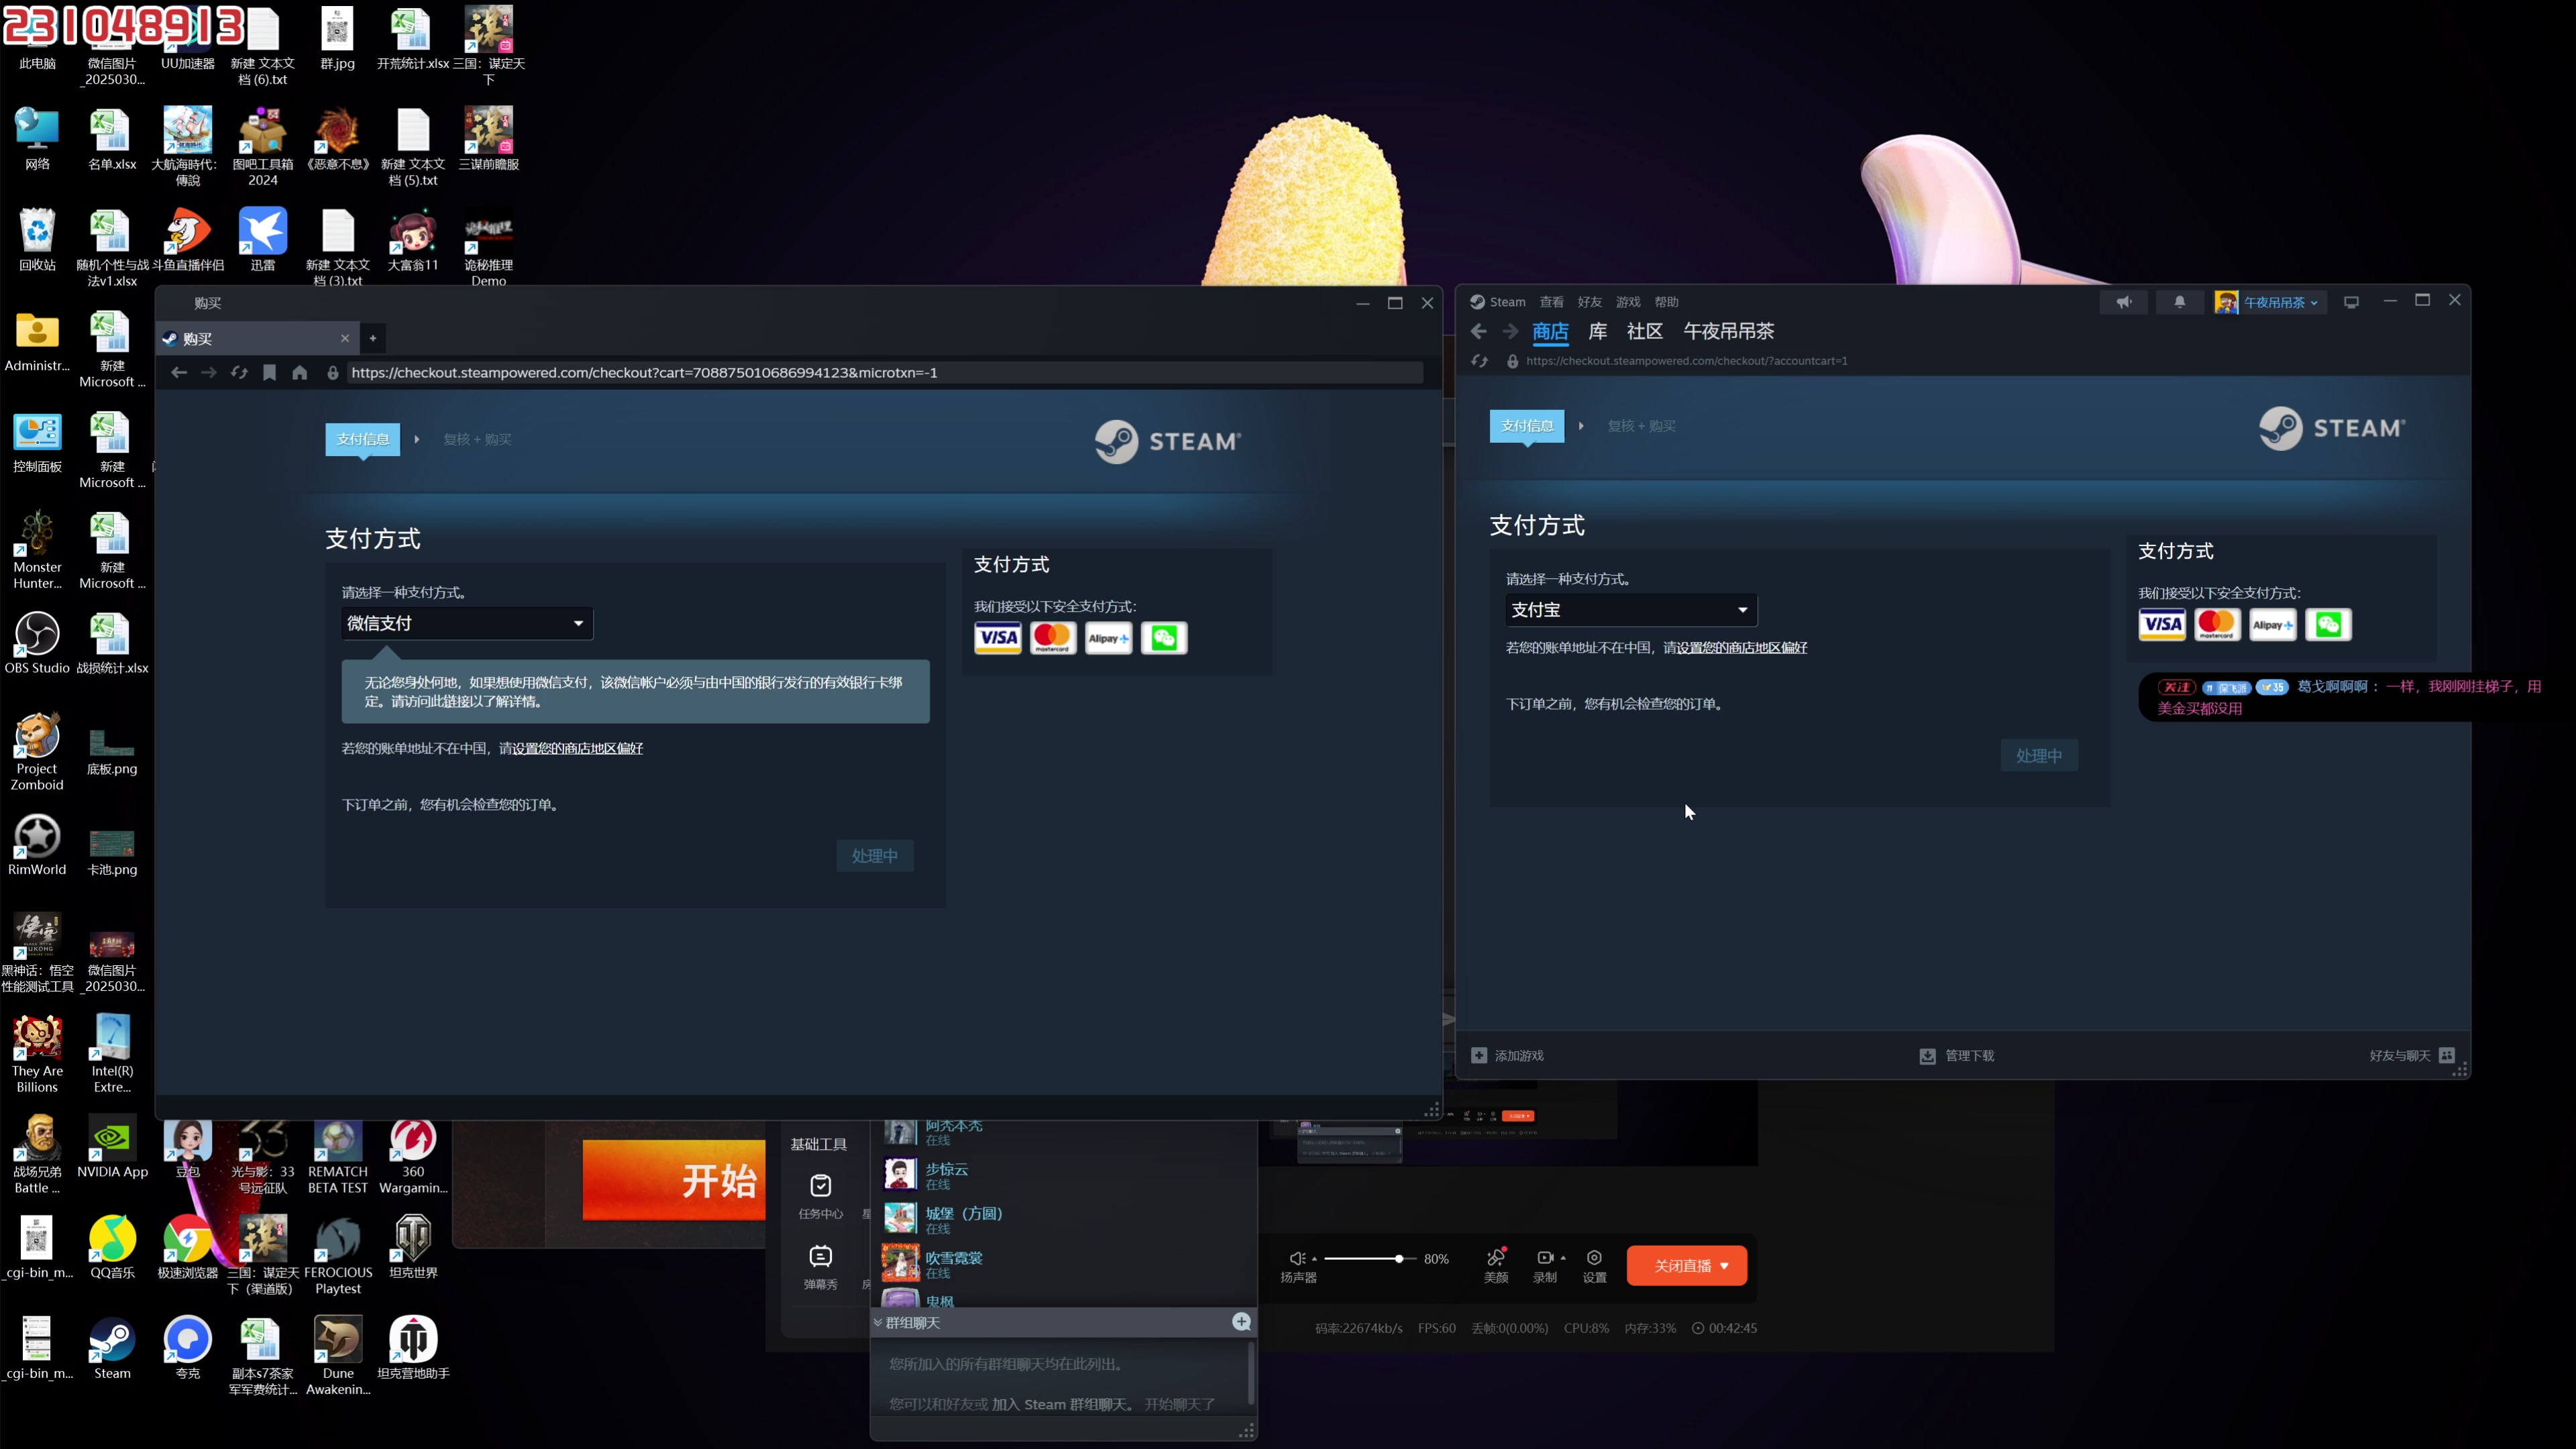Image resolution: width=2576 pixels, height=1449 pixels.
Task: Click 处理中 button in 购买 window
Action: [x=875, y=856]
